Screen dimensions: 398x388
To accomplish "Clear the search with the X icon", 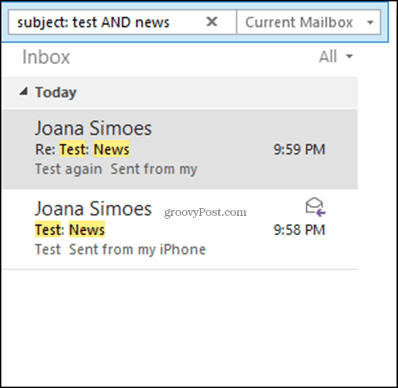I will tap(212, 22).
